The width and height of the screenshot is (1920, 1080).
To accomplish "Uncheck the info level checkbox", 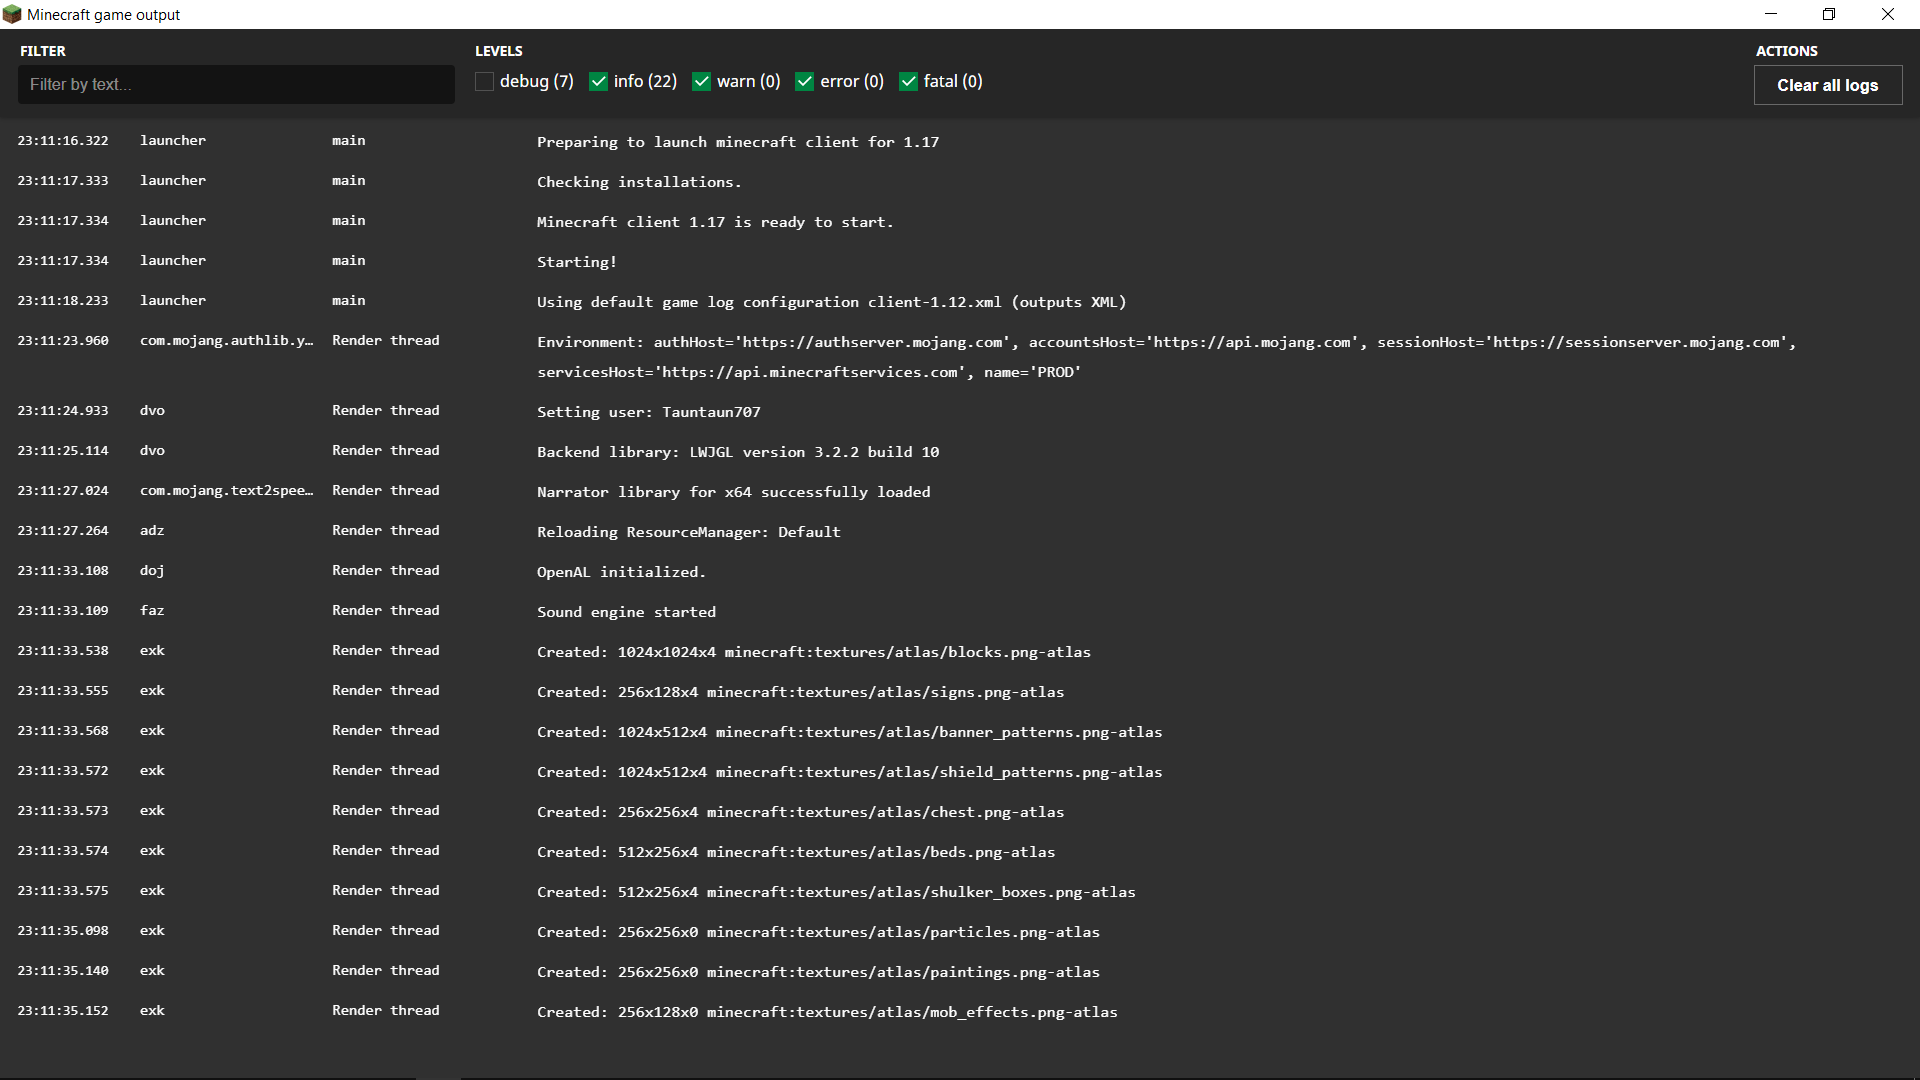I will [599, 82].
